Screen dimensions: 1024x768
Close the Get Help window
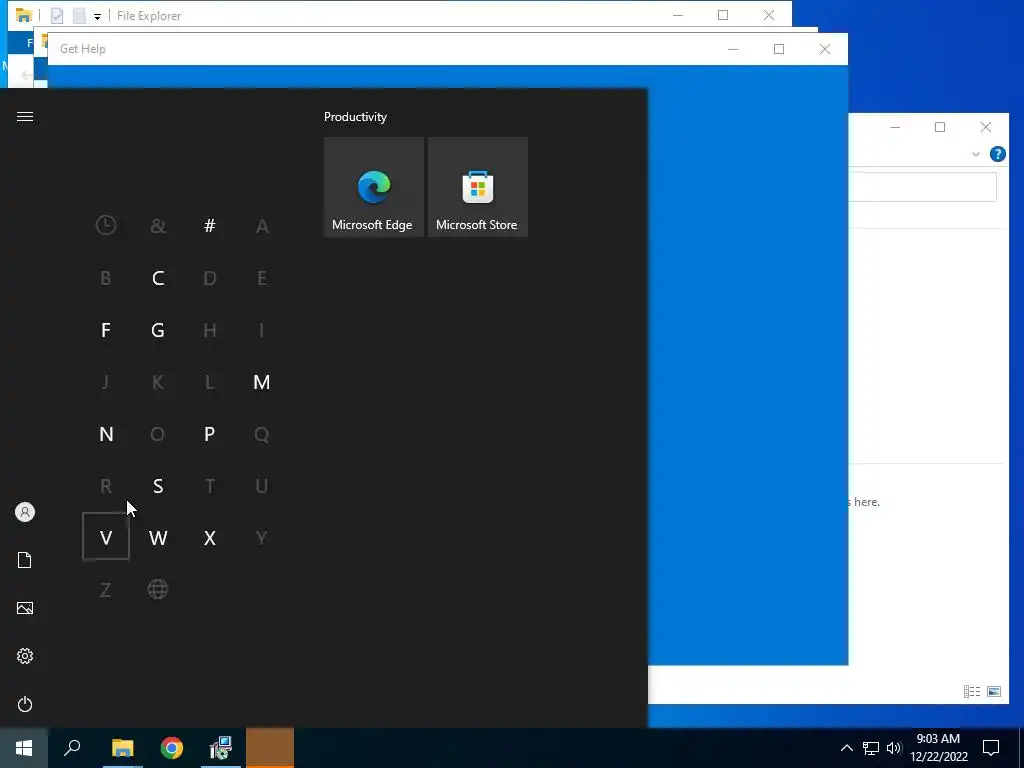pos(825,49)
